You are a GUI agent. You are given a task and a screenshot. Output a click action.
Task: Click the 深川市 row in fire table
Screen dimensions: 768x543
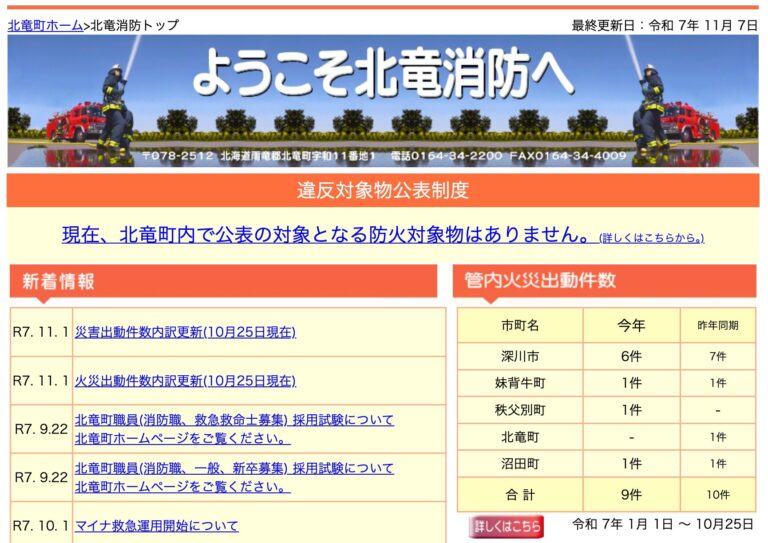click(520, 356)
